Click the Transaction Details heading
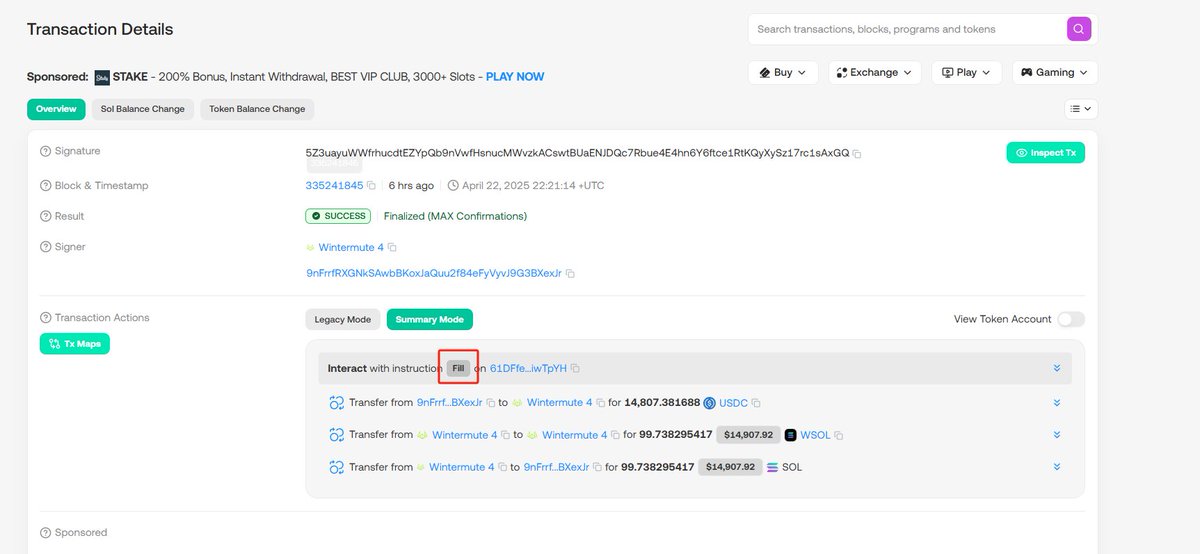This screenshot has width=1200, height=554. tap(100, 29)
